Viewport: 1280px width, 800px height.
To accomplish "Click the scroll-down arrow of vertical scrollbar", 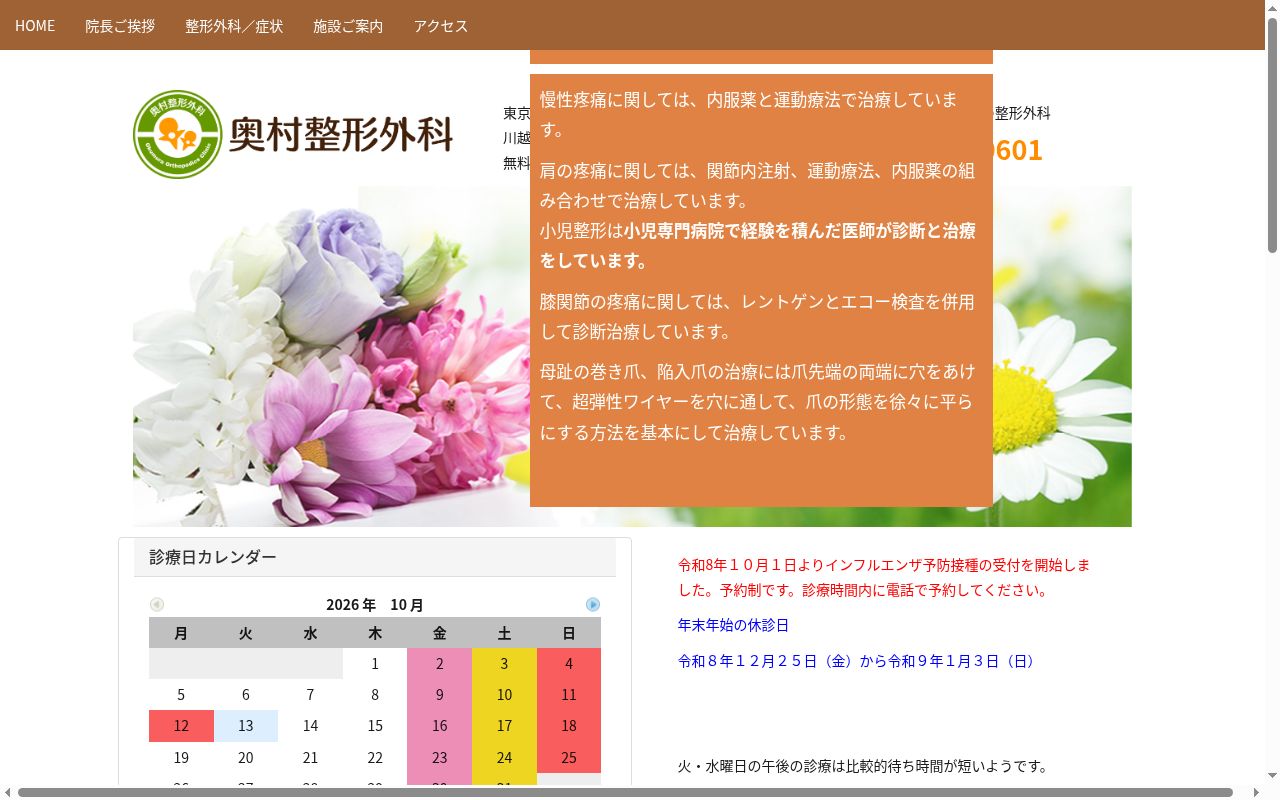I will pyautogui.click(x=1272, y=776).
